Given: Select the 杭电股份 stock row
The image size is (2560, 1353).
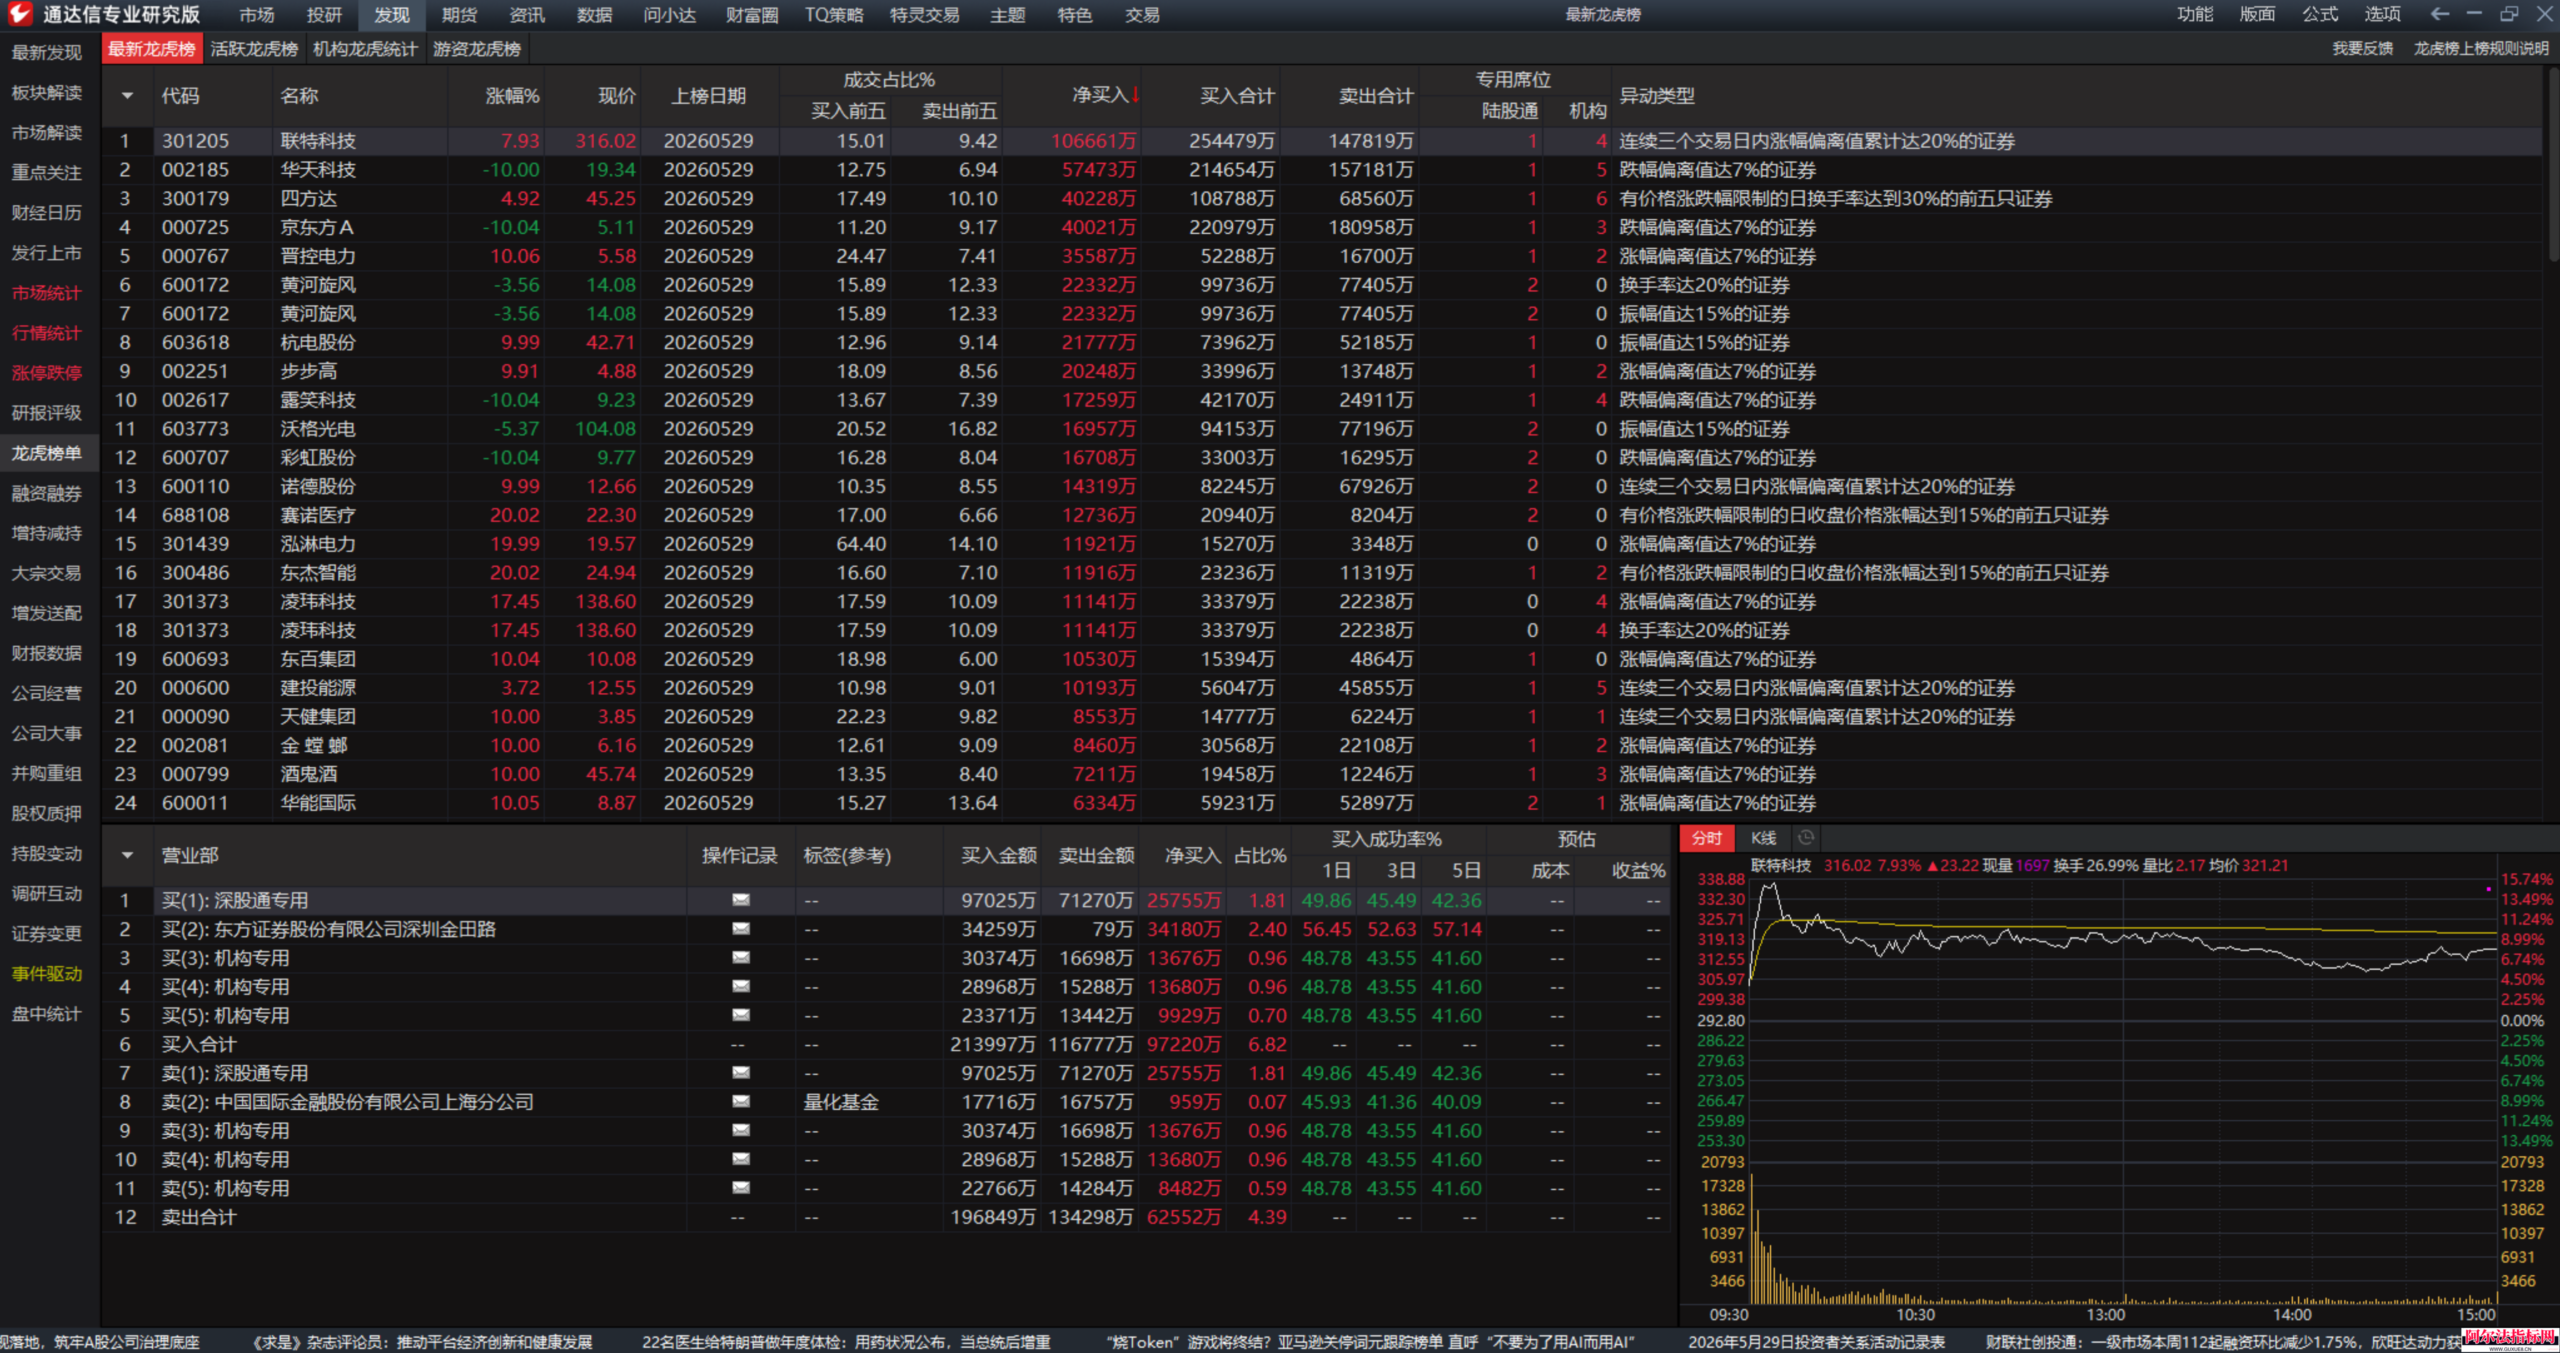Looking at the screenshot, I should (x=1323, y=342).
